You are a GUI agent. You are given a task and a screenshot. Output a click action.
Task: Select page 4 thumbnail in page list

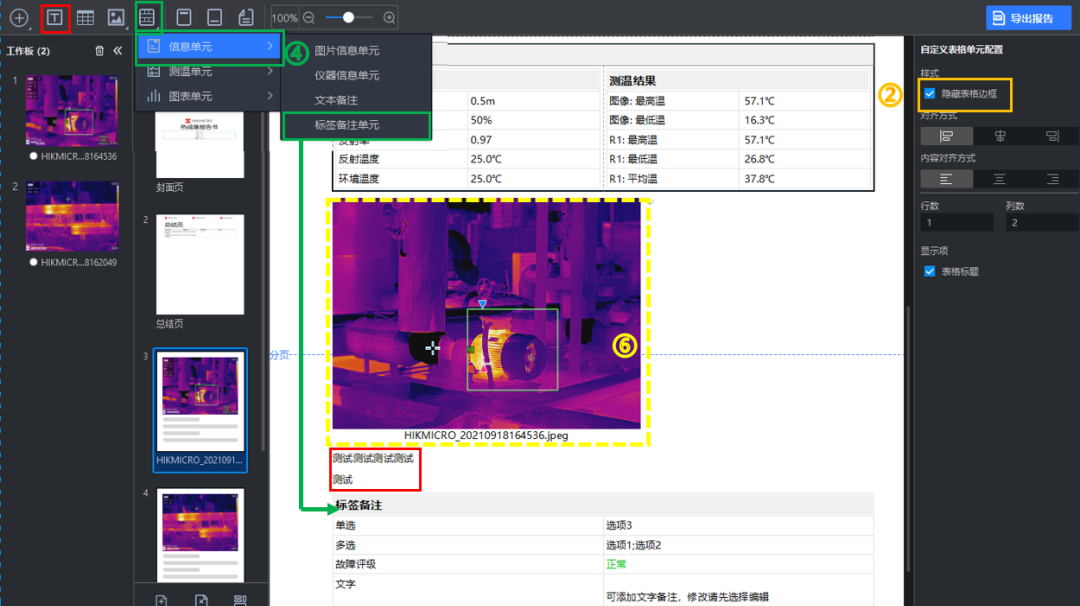click(200, 535)
